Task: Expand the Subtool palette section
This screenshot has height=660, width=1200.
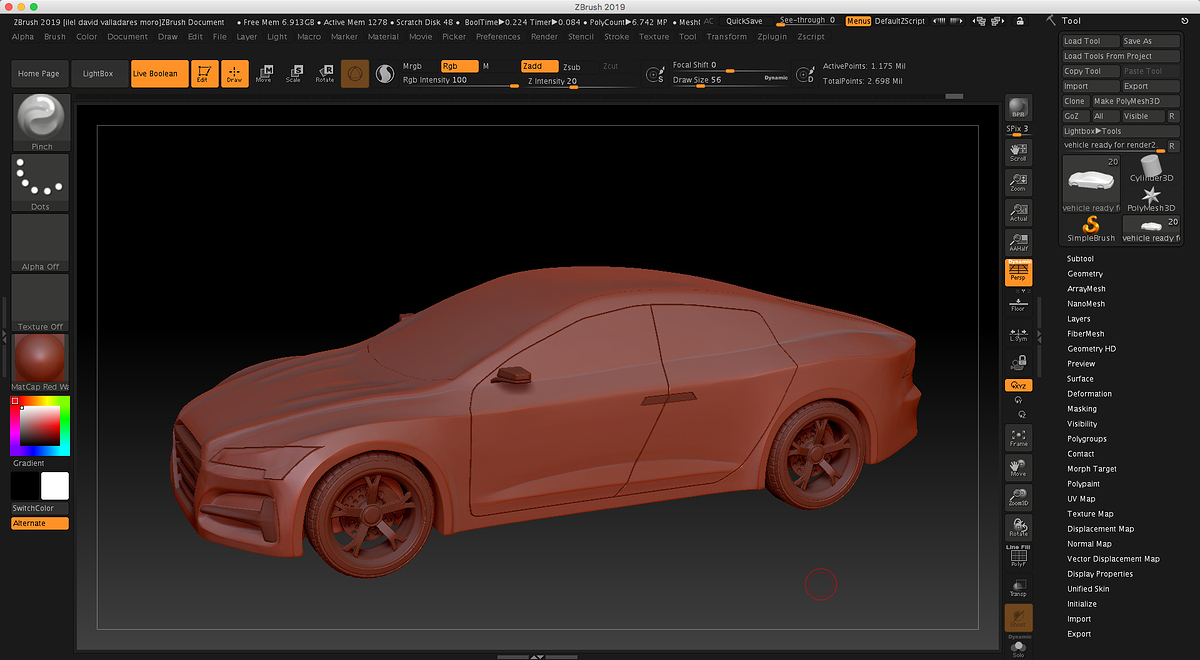Action: [1080, 259]
